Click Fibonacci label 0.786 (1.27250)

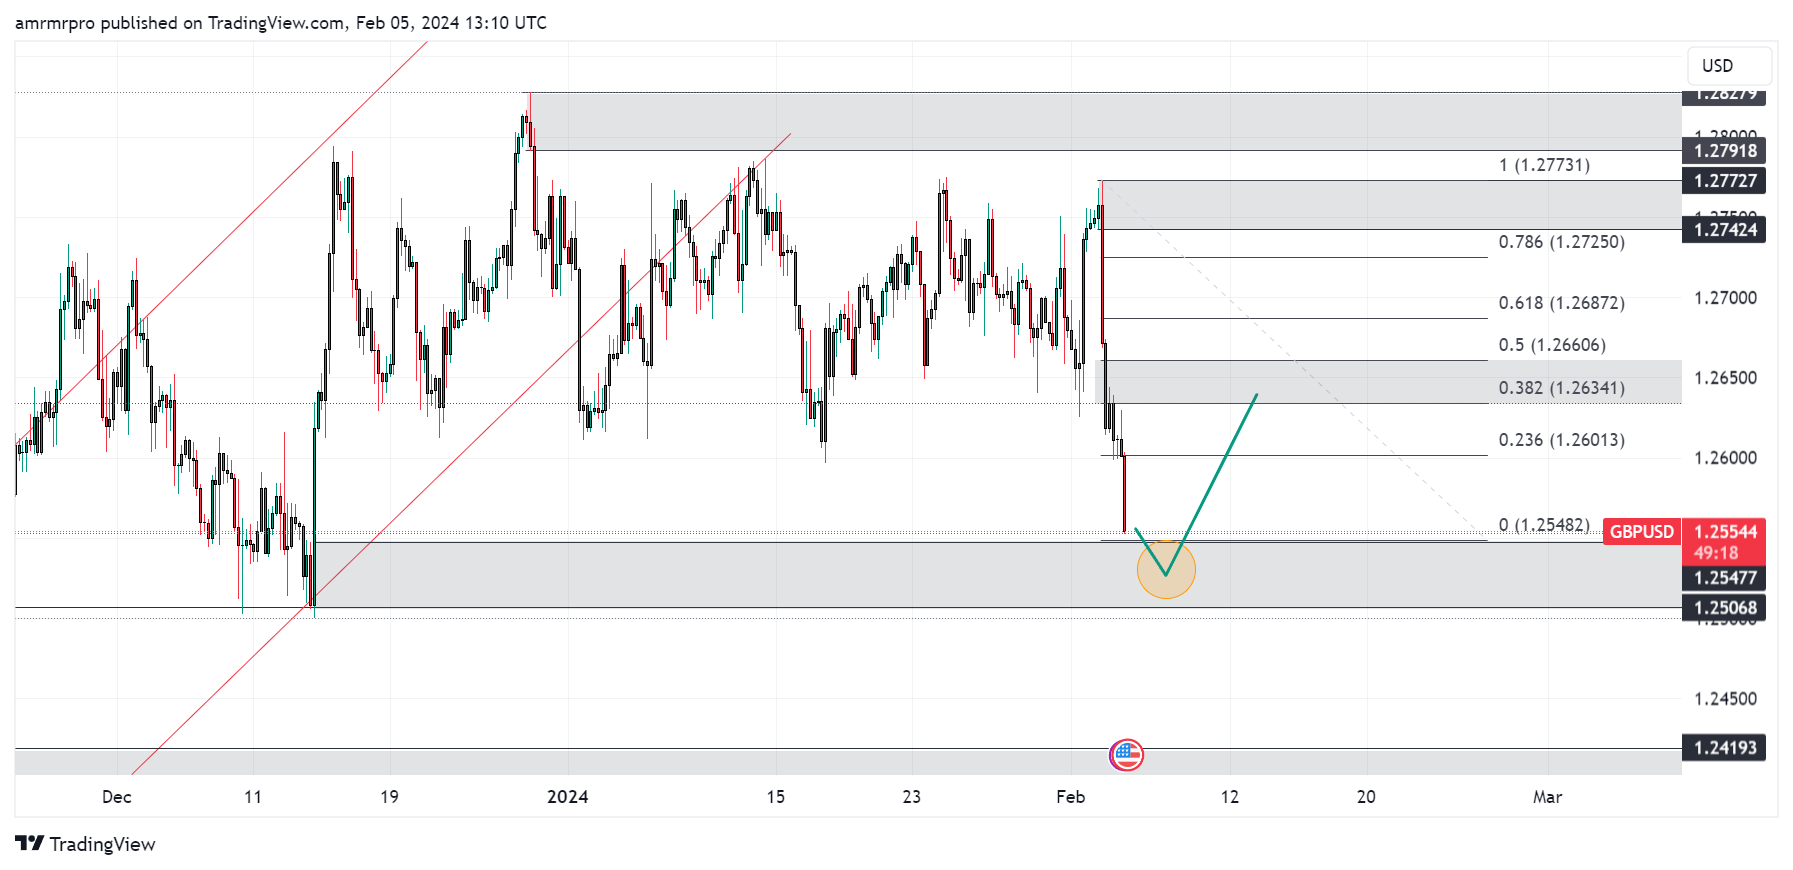(x=1561, y=242)
